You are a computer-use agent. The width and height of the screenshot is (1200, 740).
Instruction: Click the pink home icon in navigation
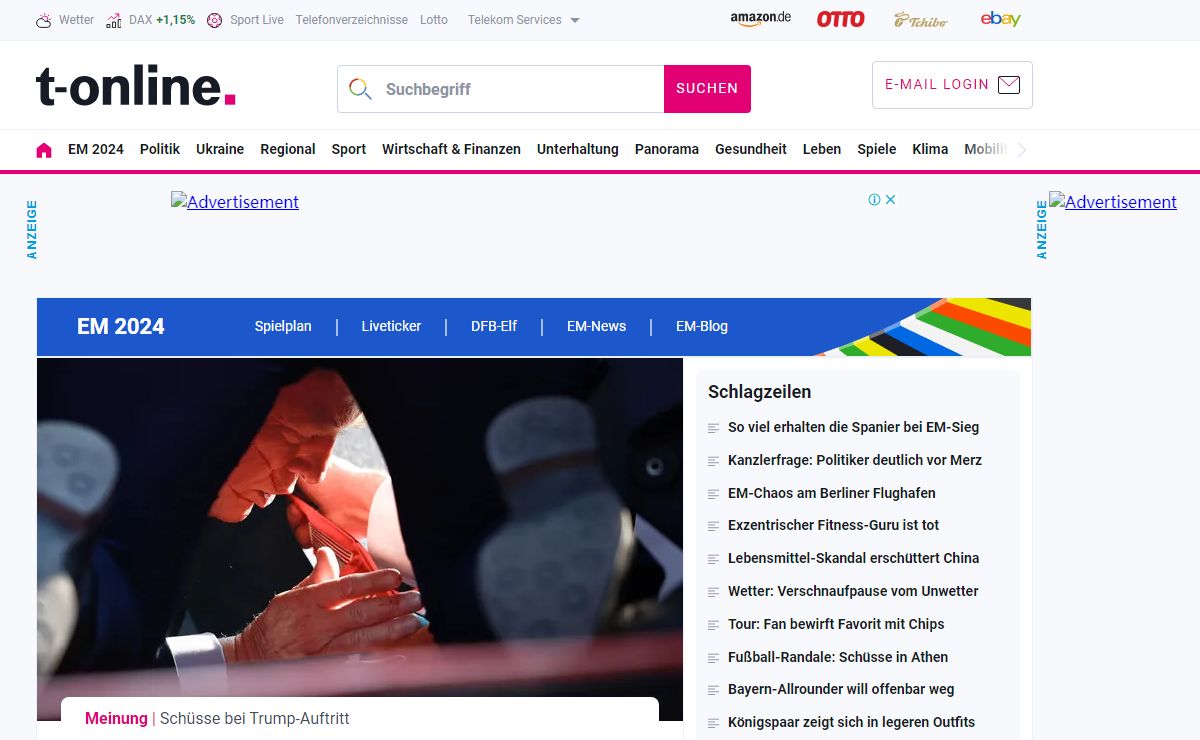tap(44, 150)
